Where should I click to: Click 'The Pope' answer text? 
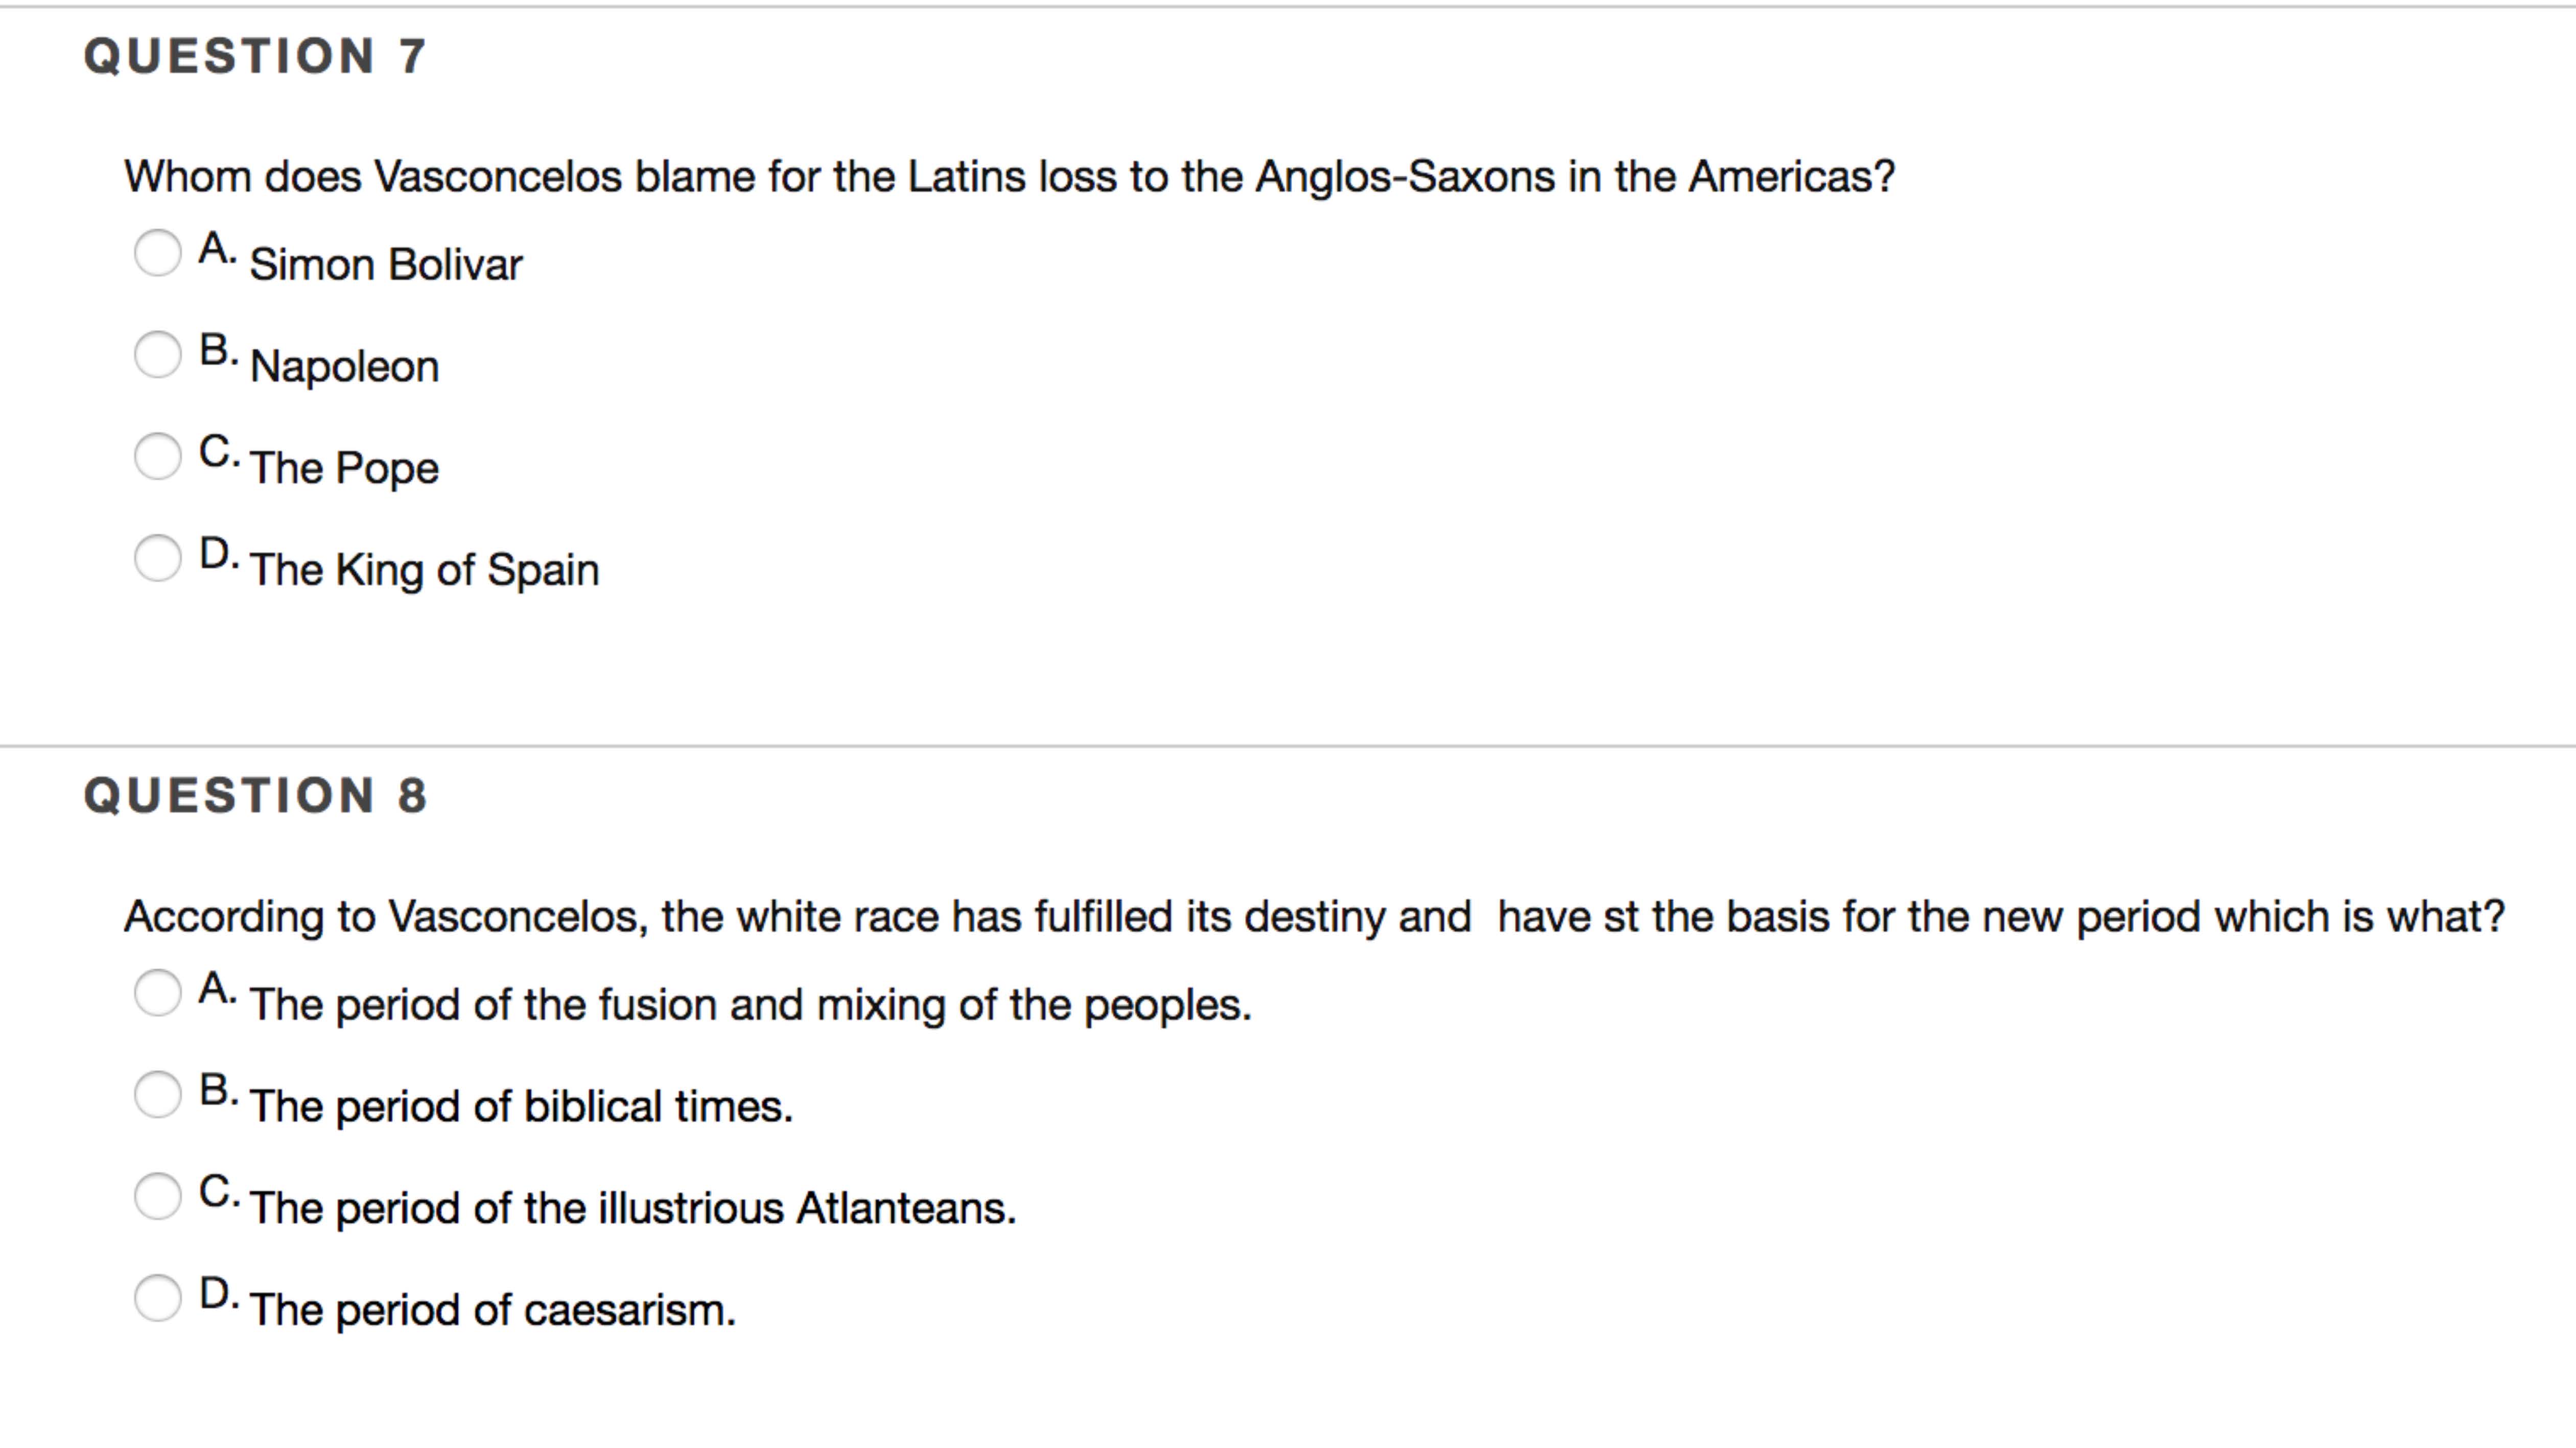pyautogui.click(x=344, y=468)
